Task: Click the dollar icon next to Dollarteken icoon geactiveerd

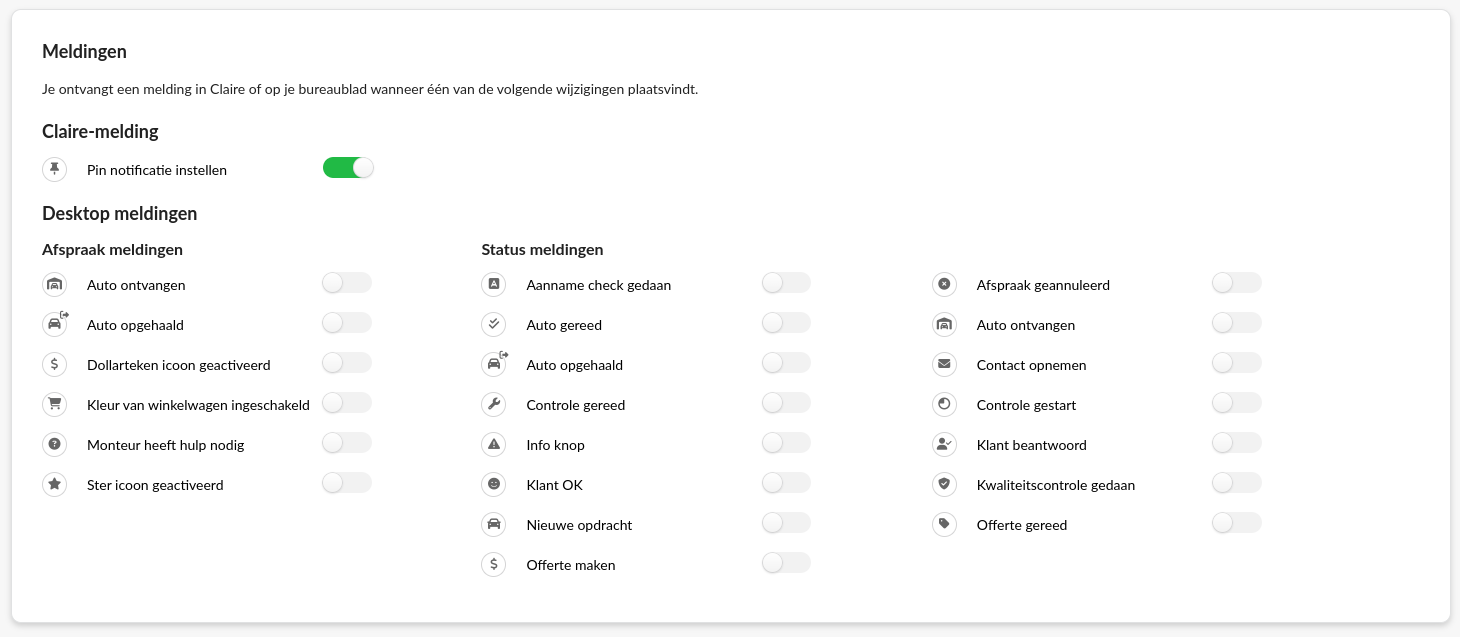Action: [x=54, y=364]
